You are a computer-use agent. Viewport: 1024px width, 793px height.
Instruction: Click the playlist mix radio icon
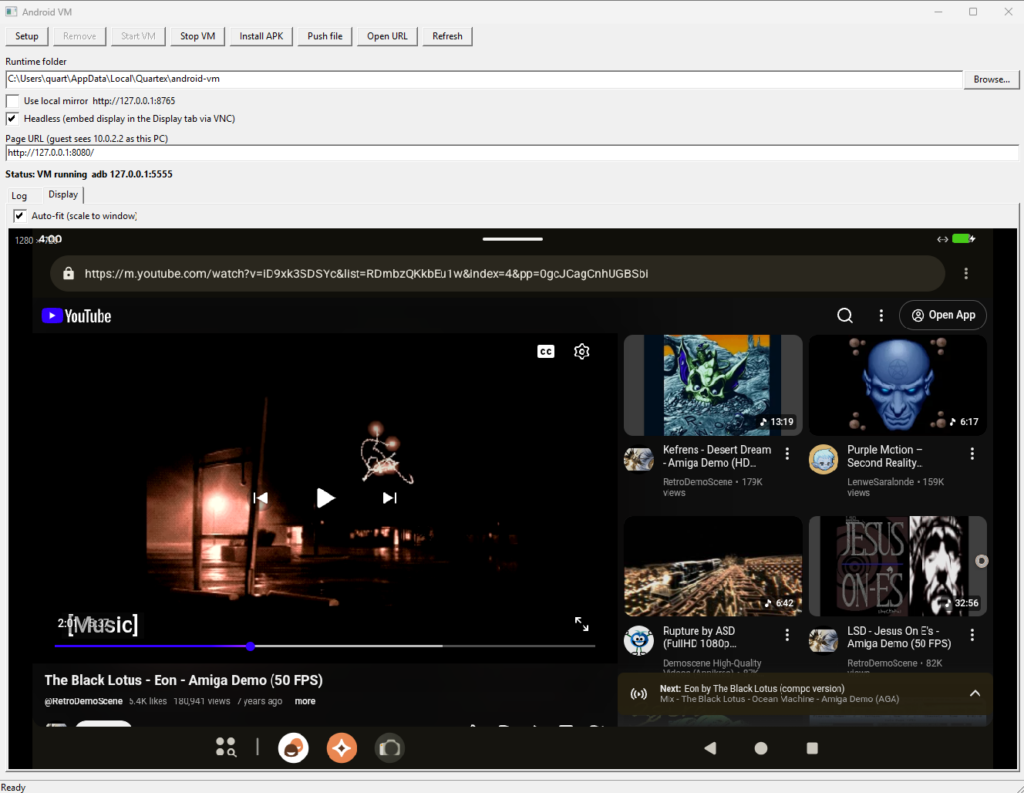(x=639, y=694)
